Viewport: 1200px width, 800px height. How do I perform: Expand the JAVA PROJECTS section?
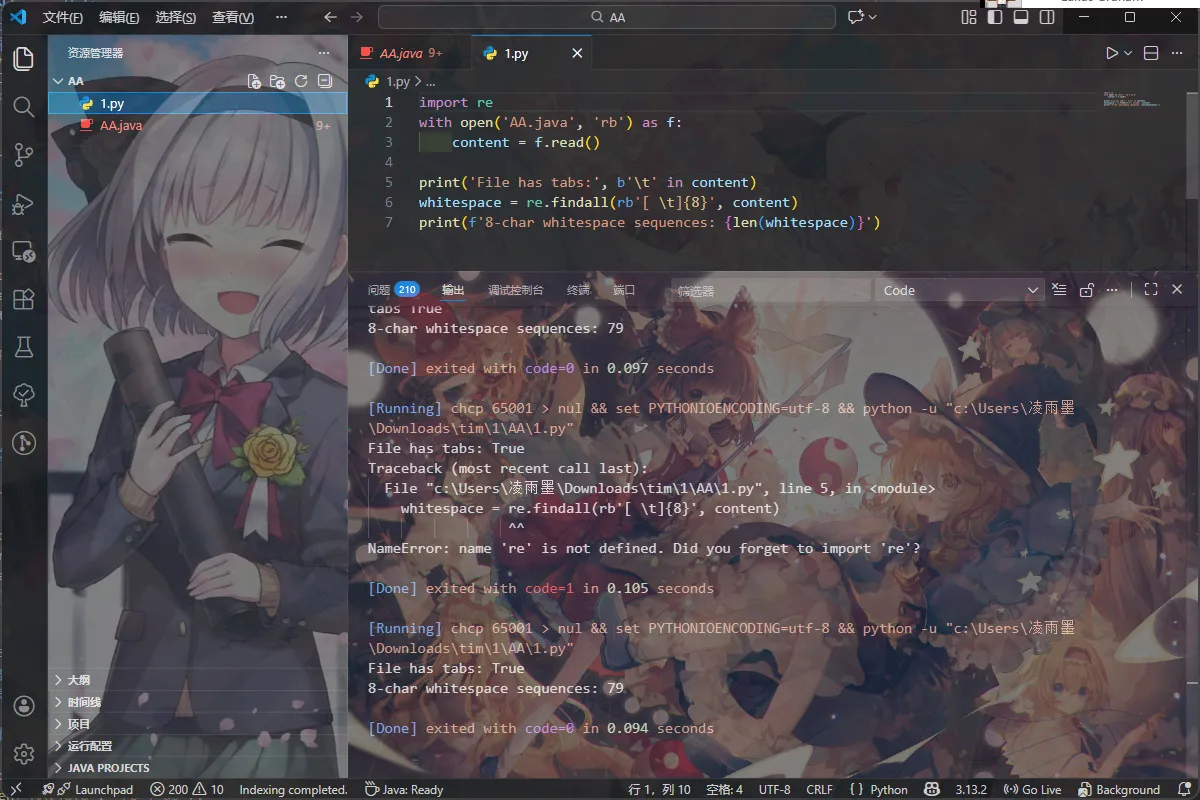coord(108,768)
